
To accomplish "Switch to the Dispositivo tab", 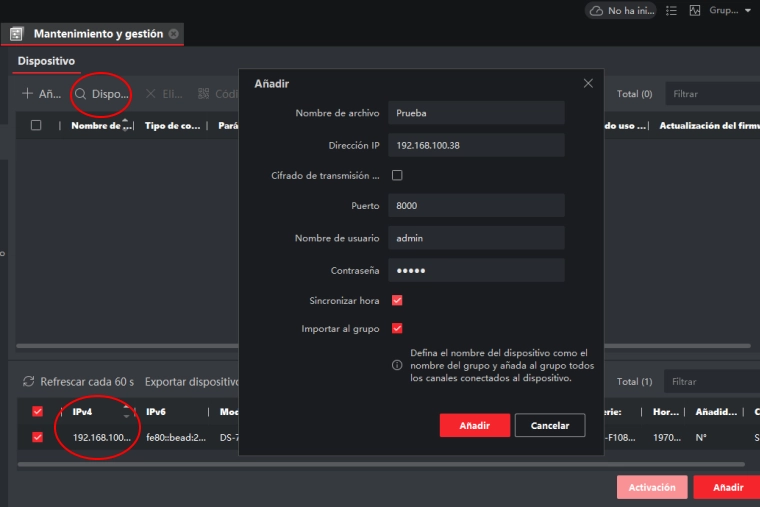I will (x=46, y=61).
